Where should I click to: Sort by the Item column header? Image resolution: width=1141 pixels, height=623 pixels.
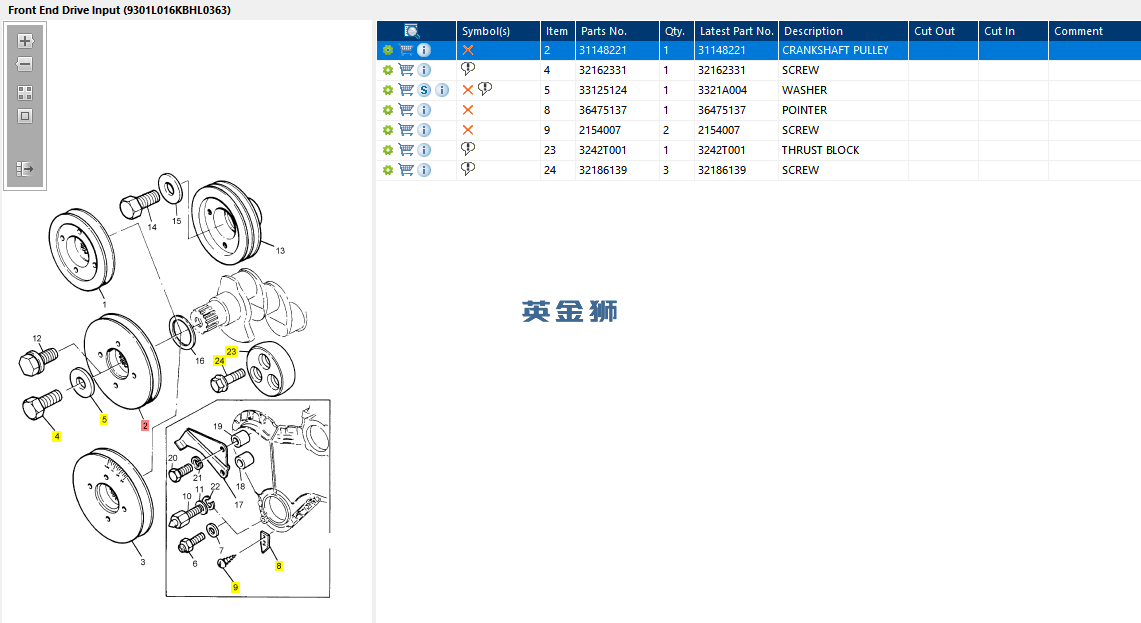557,31
